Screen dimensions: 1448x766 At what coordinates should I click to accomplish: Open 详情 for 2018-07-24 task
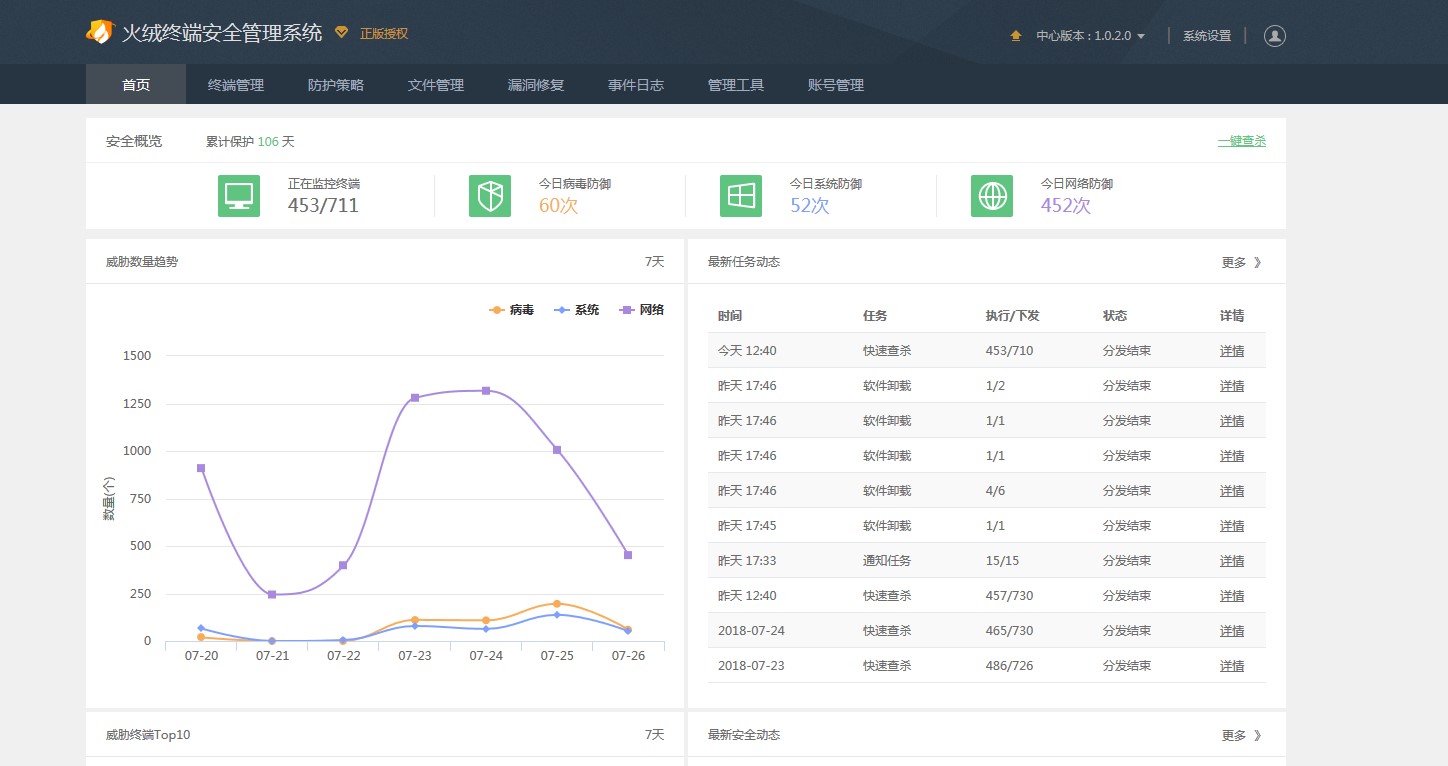(x=1232, y=631)
